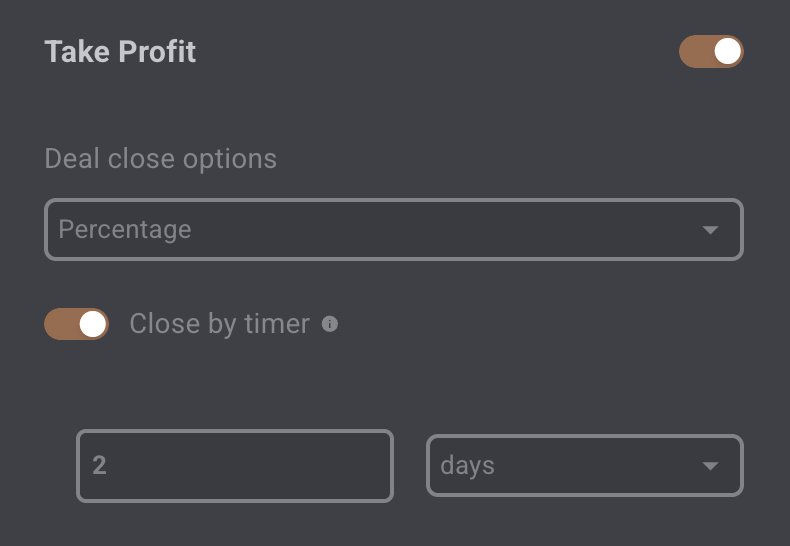This screenshot has height=546, width=790.
Task: Click the brown track of the Take Profit switch
Action: tap(696, 51)
